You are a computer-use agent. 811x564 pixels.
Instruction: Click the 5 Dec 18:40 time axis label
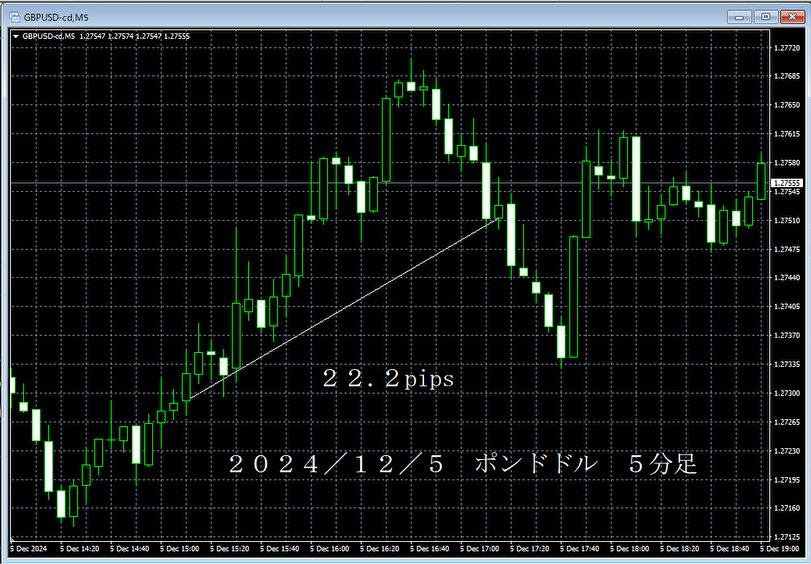click(730, 549)
